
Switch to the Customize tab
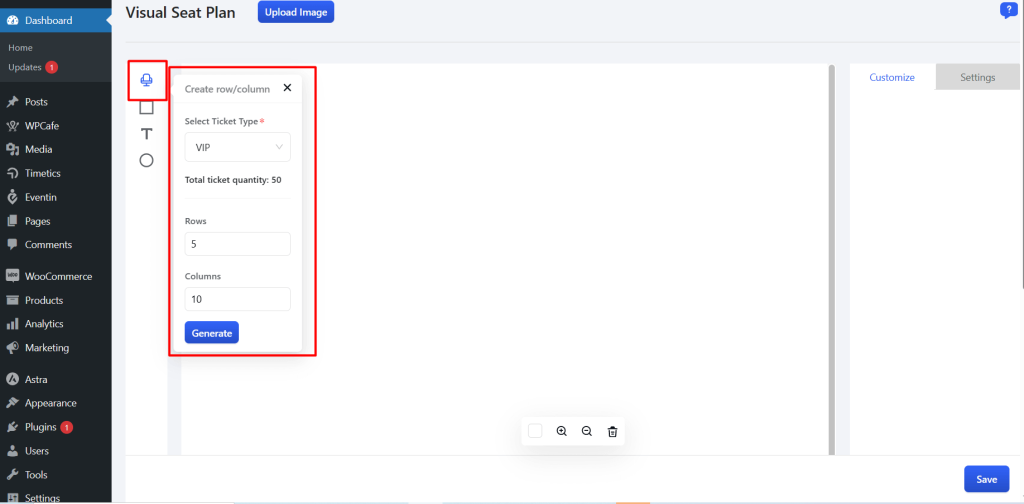coord(892,77)
